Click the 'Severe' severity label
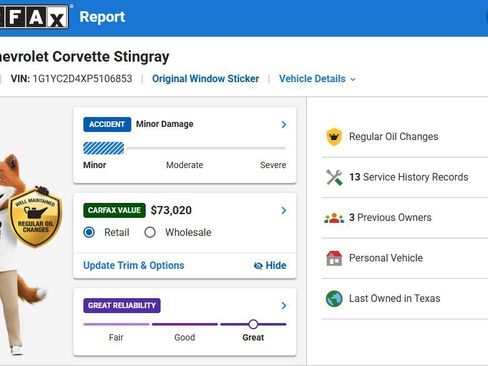The width and height of the screenshot is (488, 366). click(273, 165)
